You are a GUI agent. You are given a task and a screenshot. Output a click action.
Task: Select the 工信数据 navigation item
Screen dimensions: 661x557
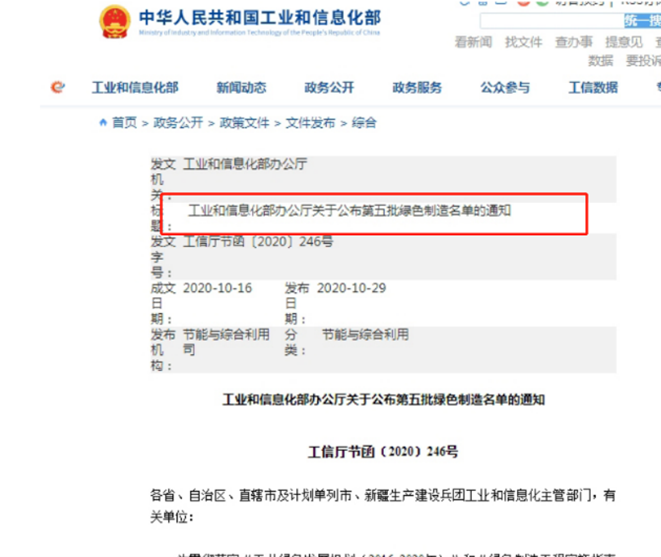click(593, 88)
